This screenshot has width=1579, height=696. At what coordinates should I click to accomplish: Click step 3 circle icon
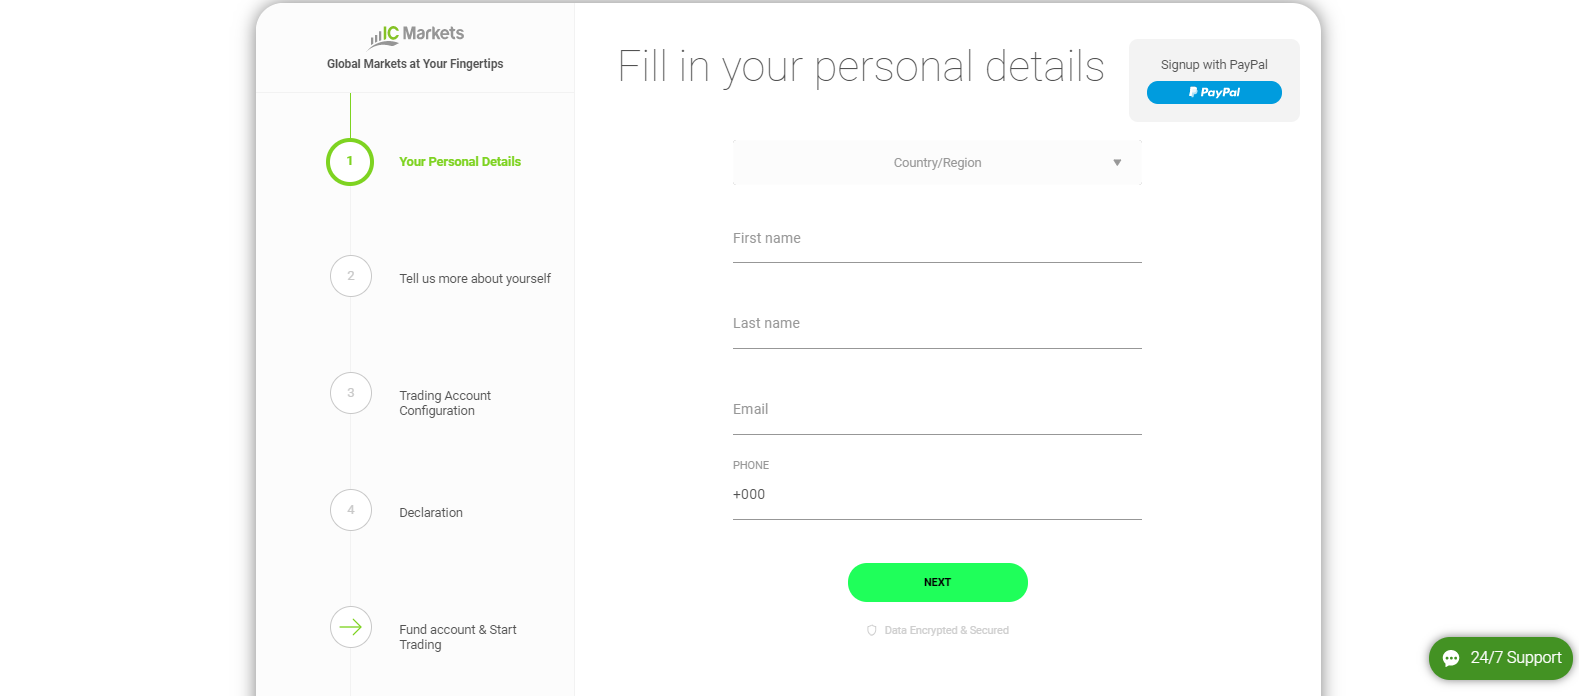351,393
